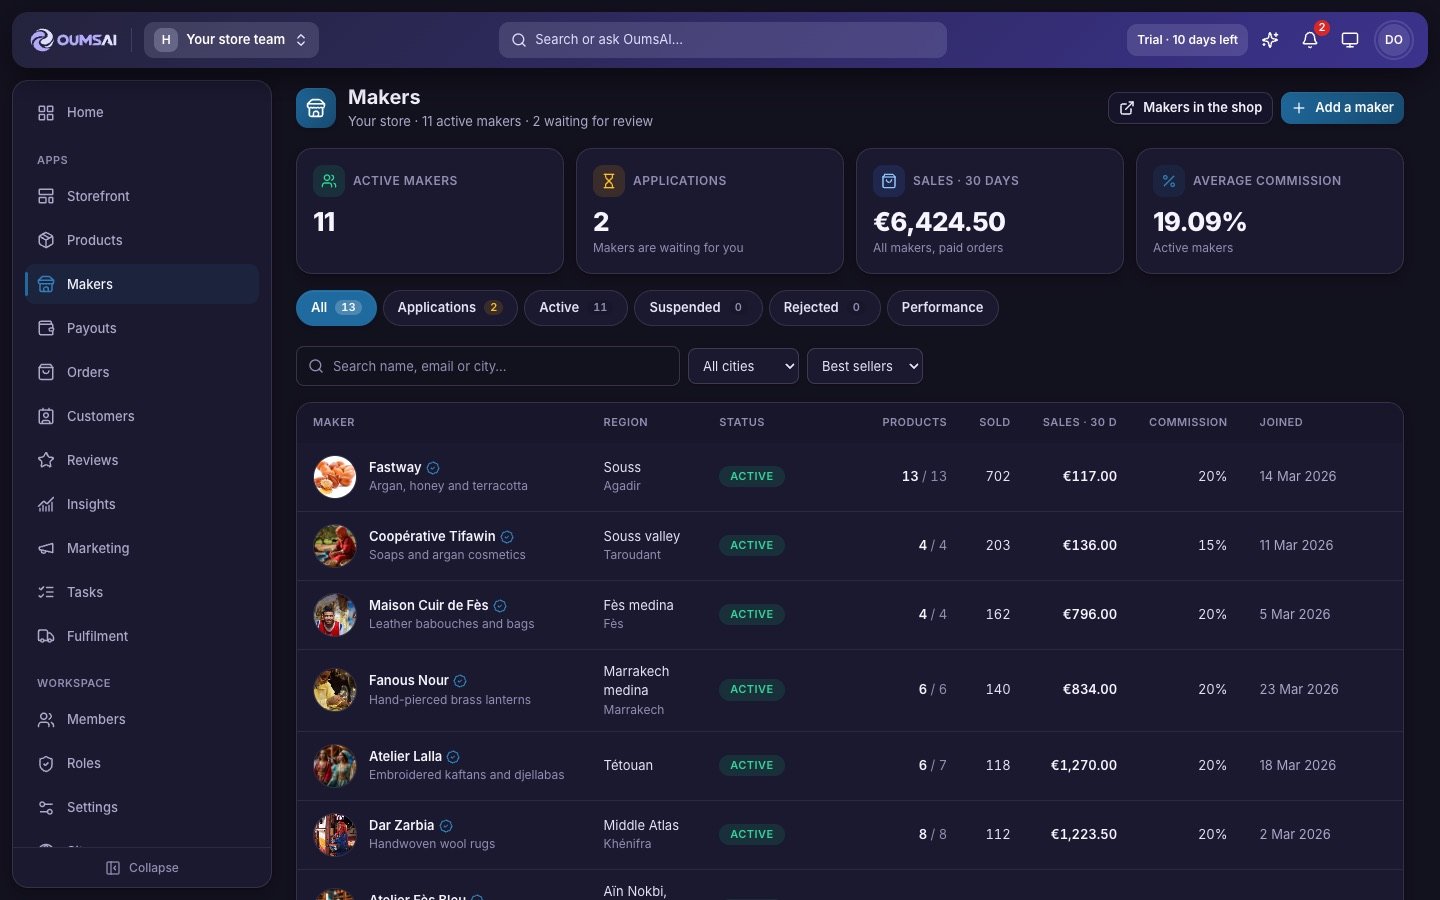Open the DO user avatar menu
Screen dimensions: 1440x900
1394,40
